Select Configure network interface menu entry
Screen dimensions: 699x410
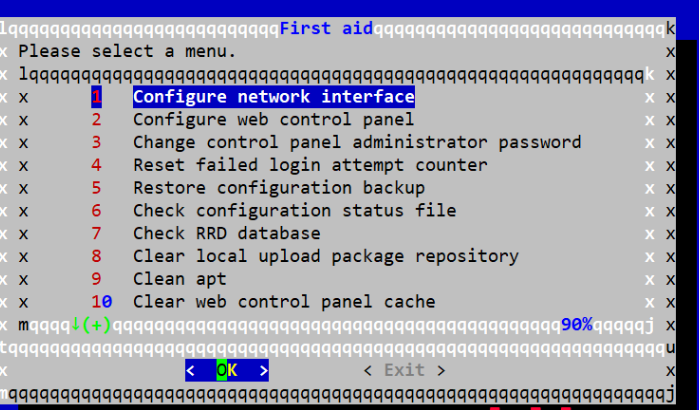274,97
